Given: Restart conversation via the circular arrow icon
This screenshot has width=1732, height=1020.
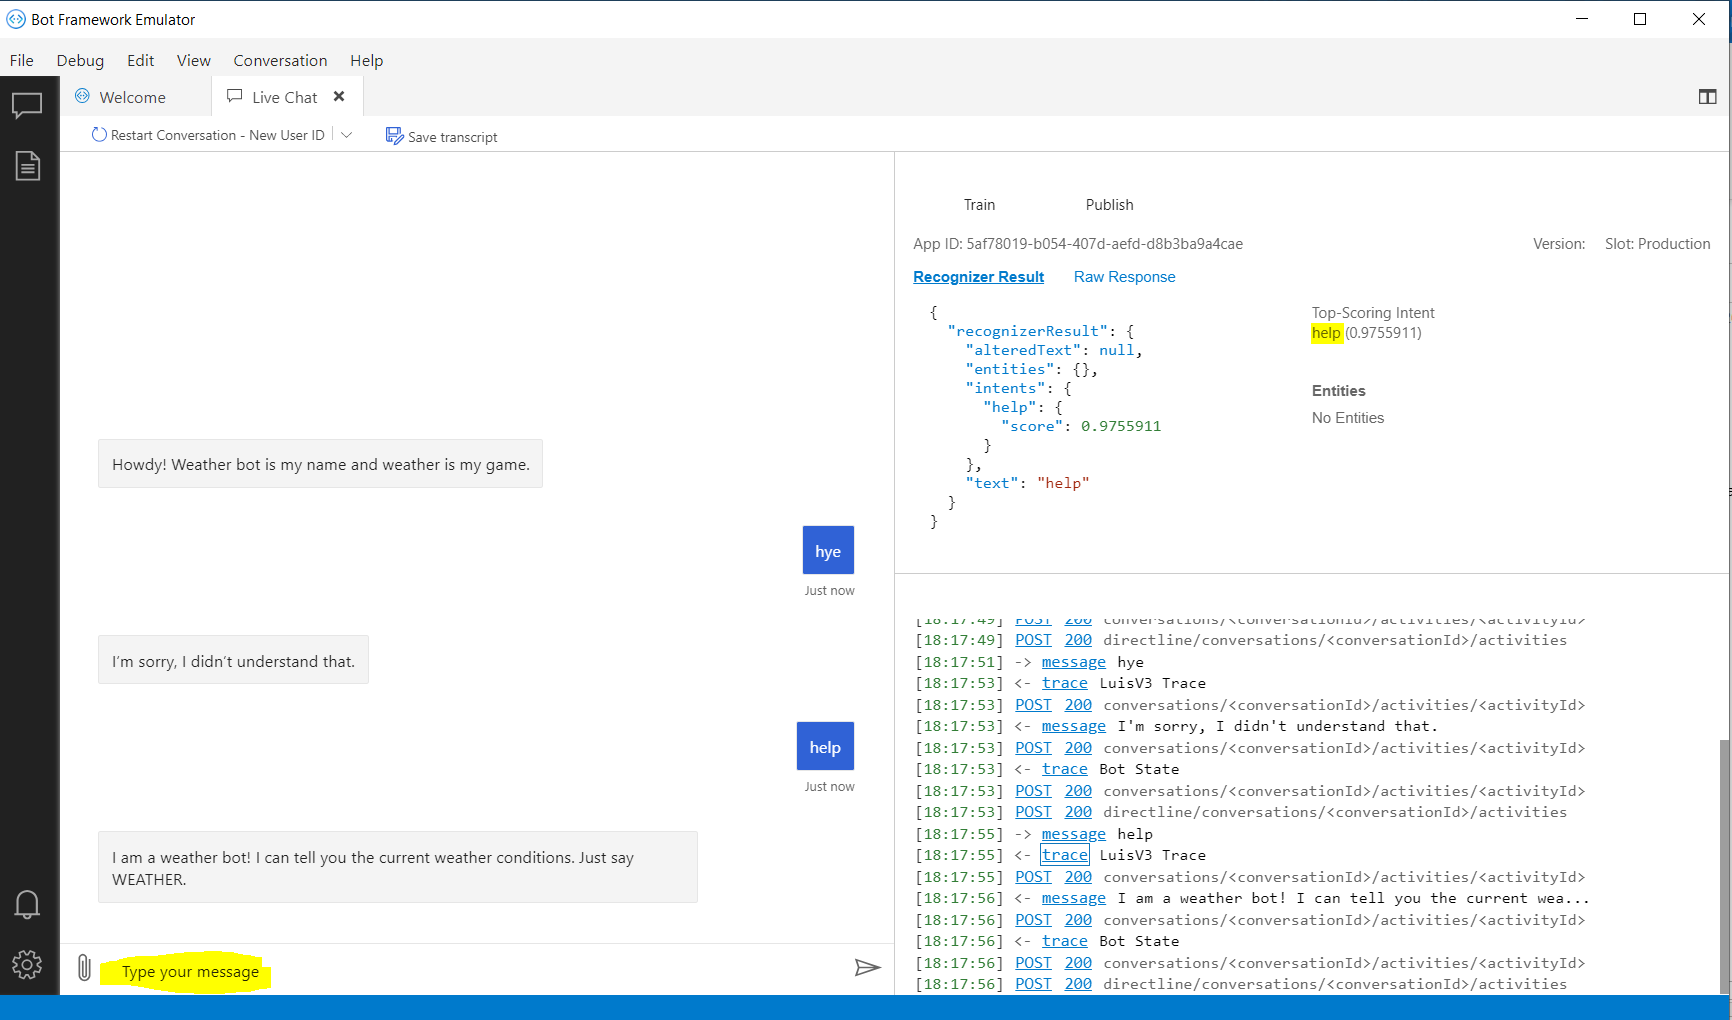Looking at the screenshot, I should tap(98, 134).
